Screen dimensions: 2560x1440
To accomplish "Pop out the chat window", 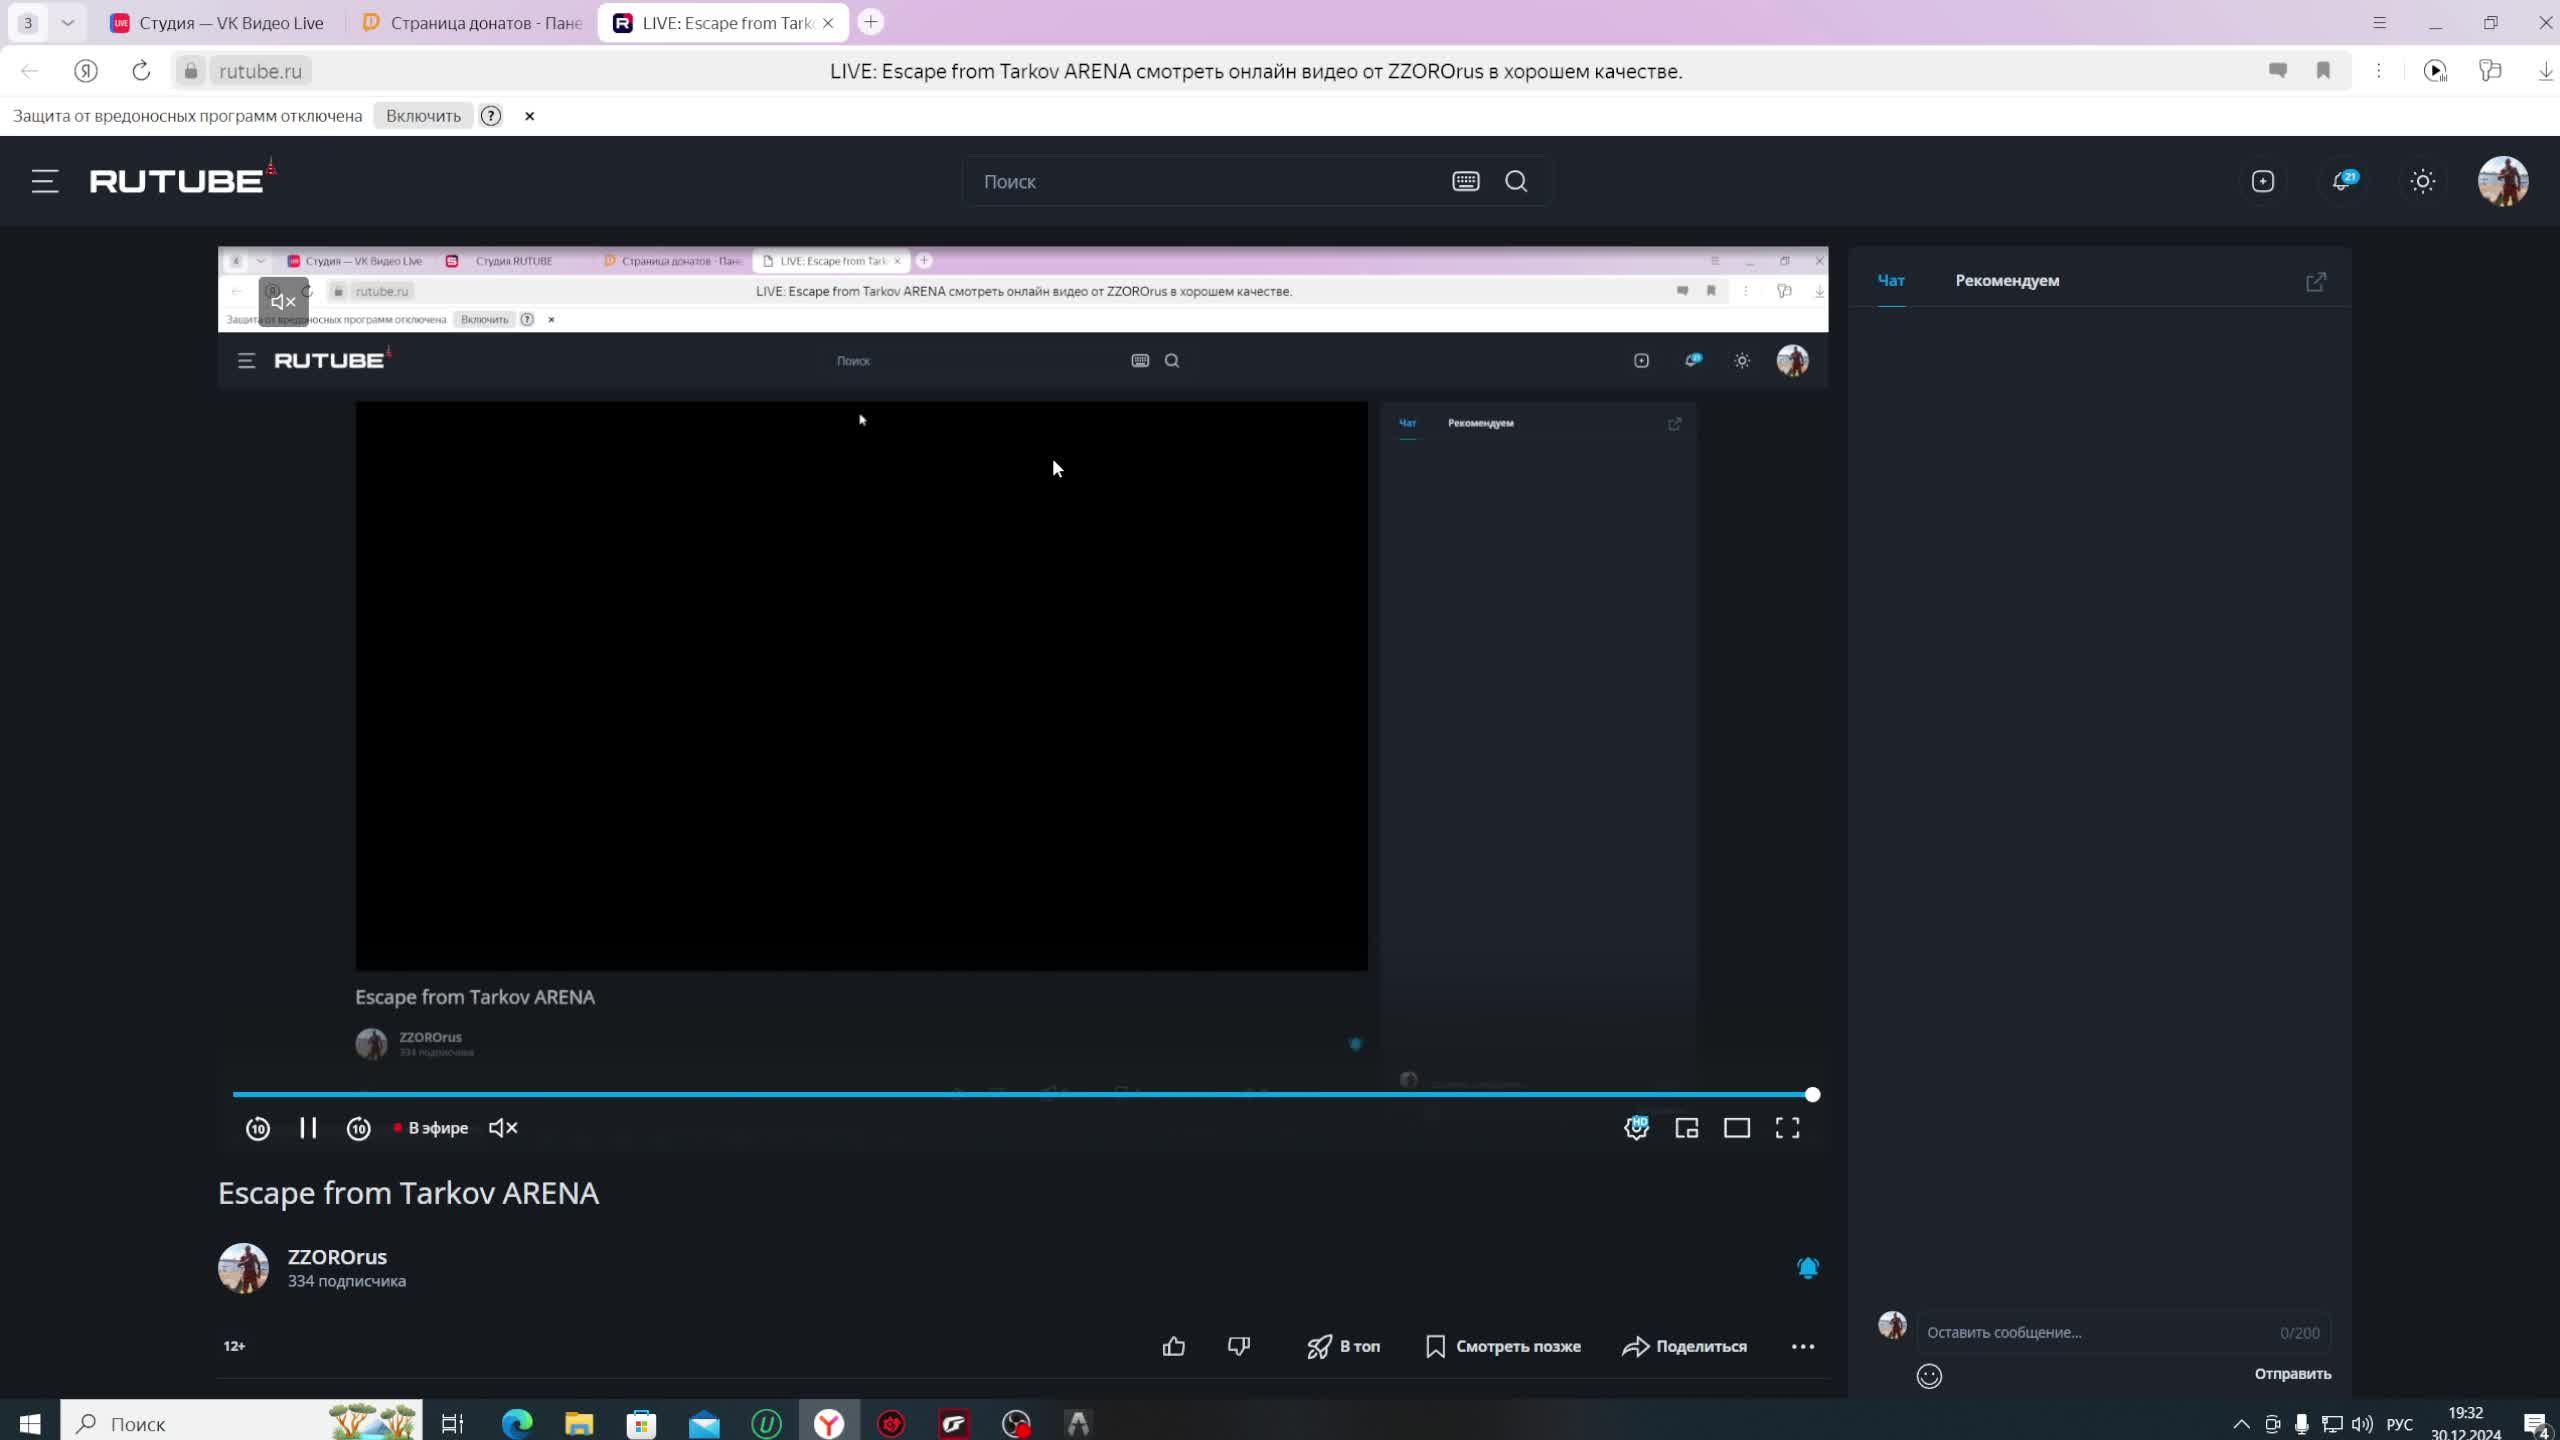I will point(2315,282).
